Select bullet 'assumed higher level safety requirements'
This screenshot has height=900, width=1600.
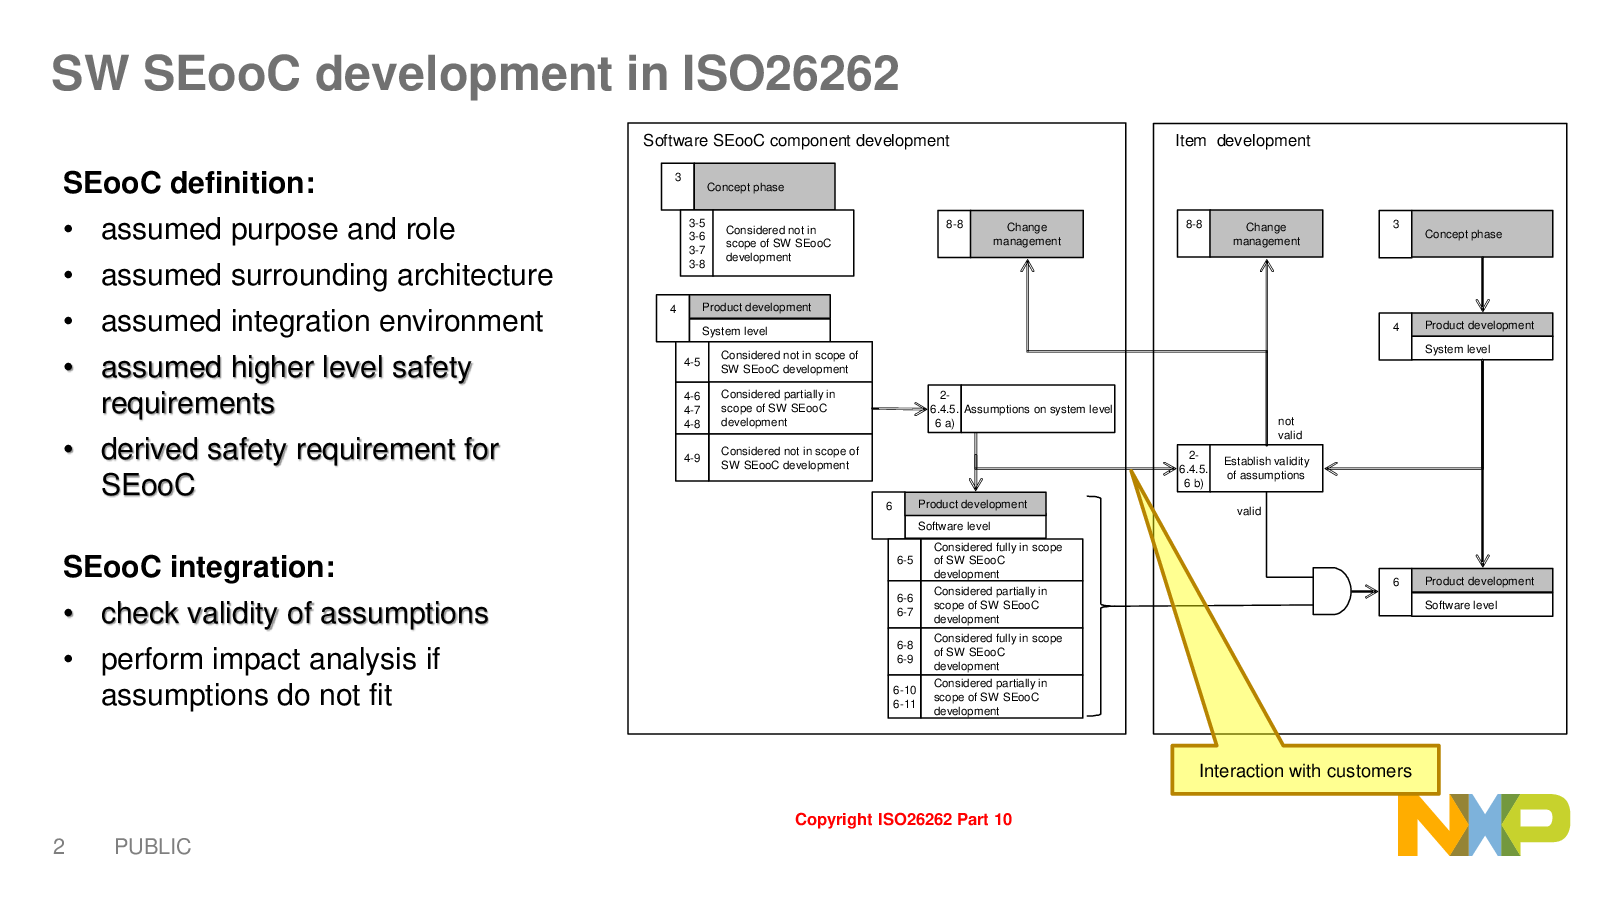coord(286,385)
